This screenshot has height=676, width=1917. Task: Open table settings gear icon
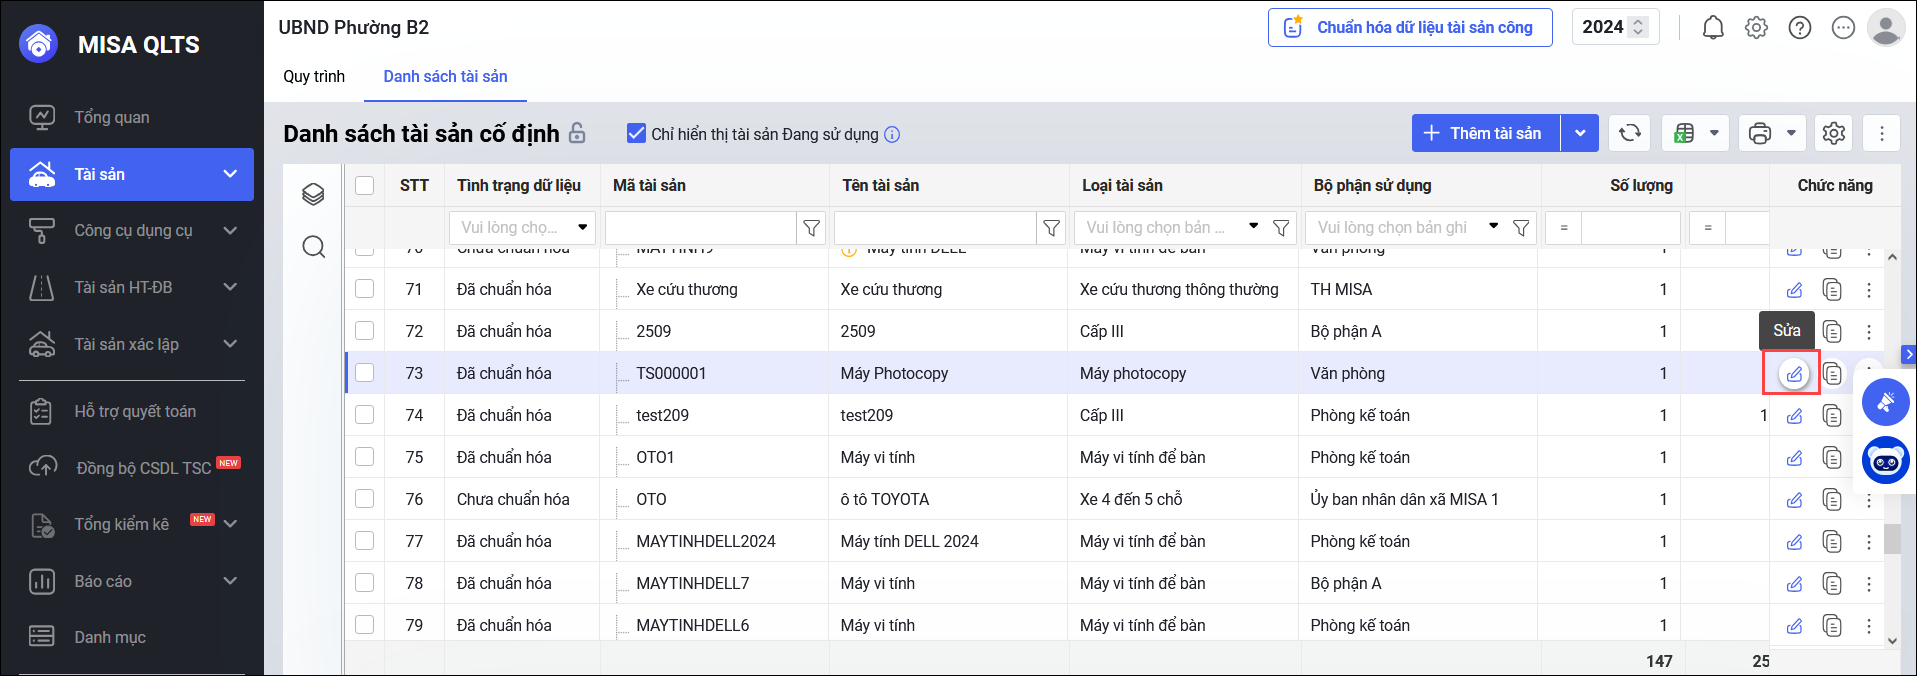pyautogui.click(x=1833, y=133)
